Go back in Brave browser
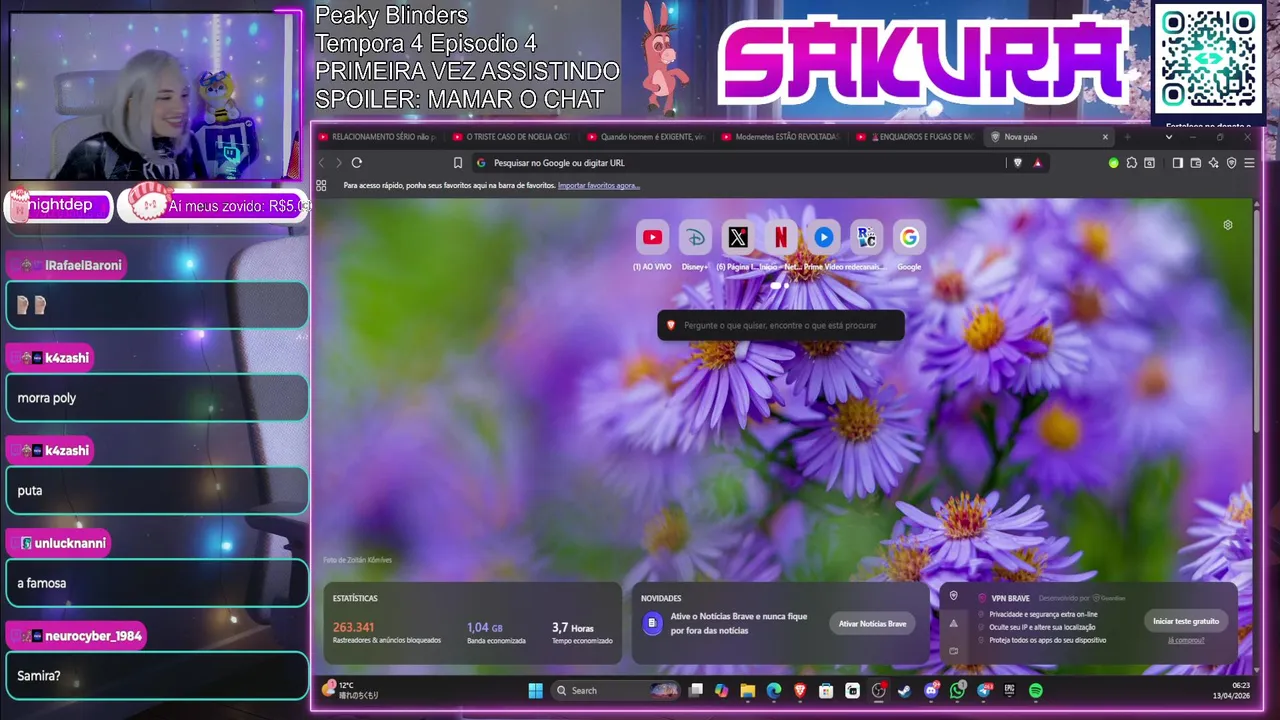 (x=322, y=163)
